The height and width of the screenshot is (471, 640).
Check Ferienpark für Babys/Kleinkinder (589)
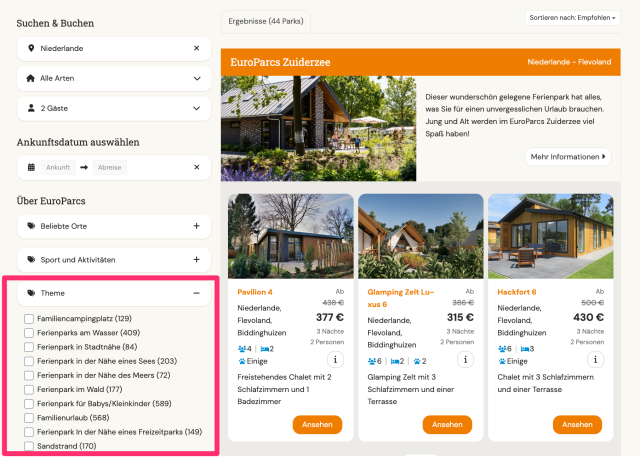pos(29,404)
